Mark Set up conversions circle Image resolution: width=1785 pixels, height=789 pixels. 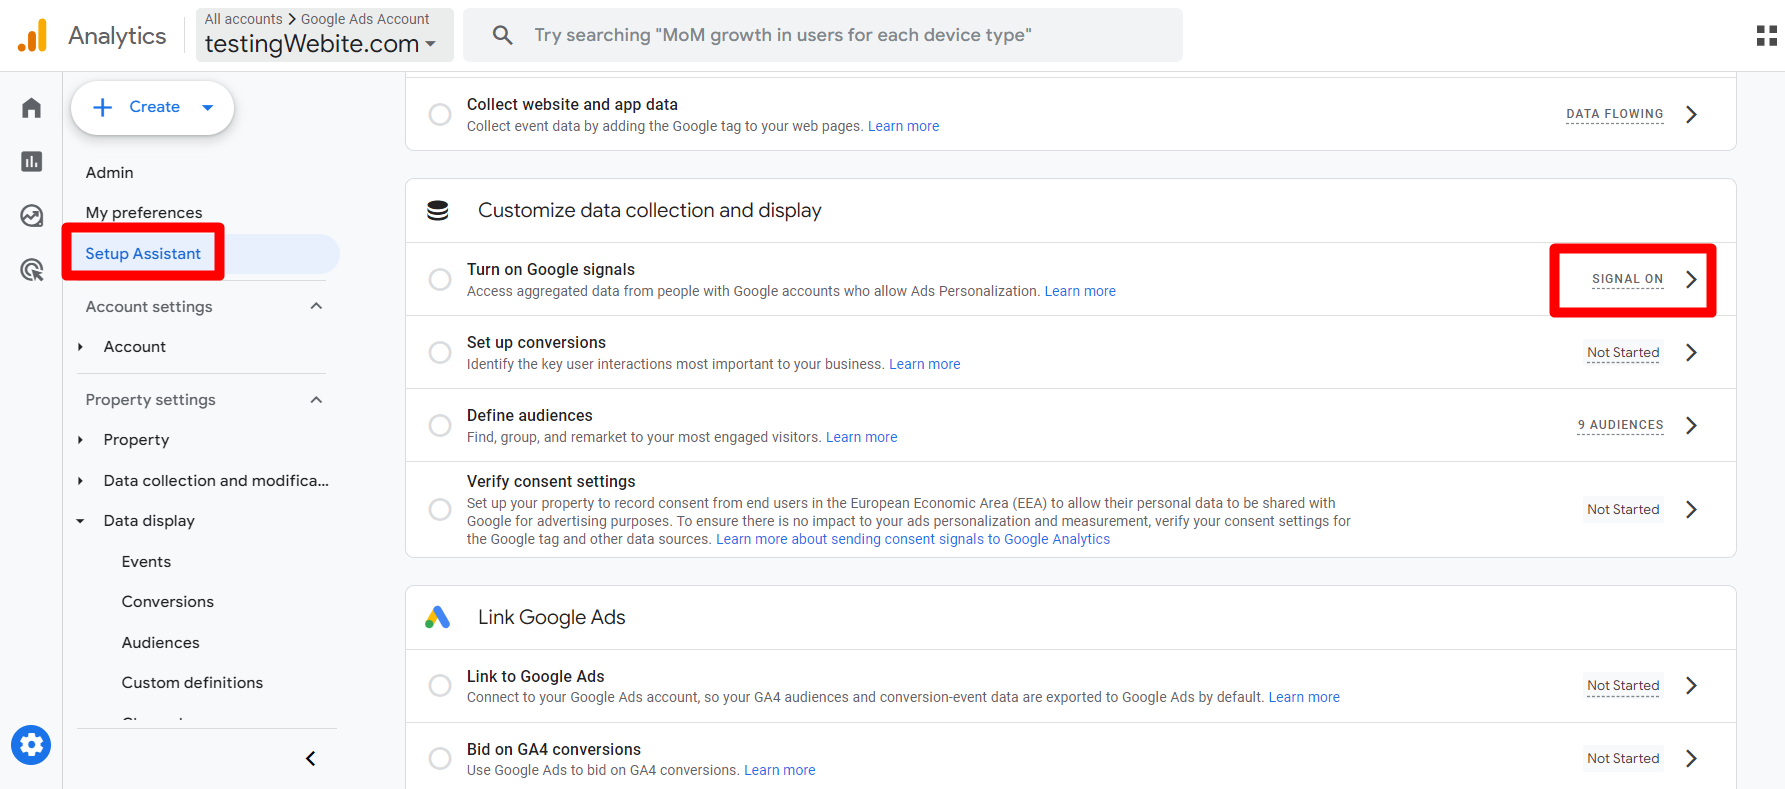(x=440, y=352)
